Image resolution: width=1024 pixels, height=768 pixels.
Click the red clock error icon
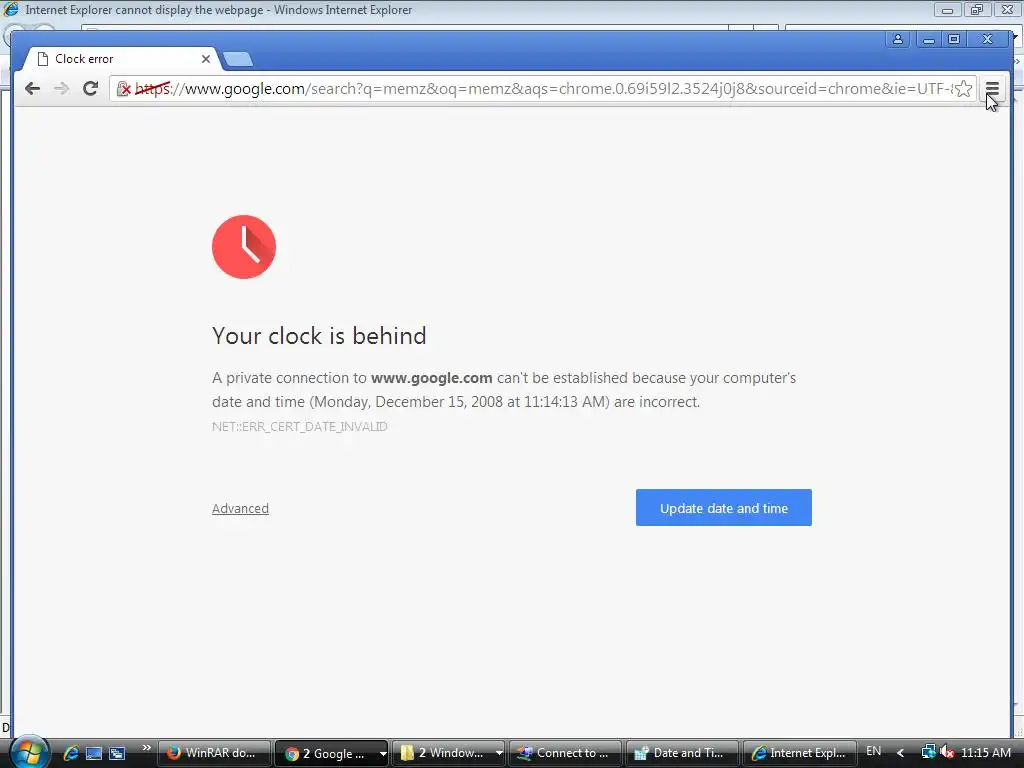click(244, 247)
